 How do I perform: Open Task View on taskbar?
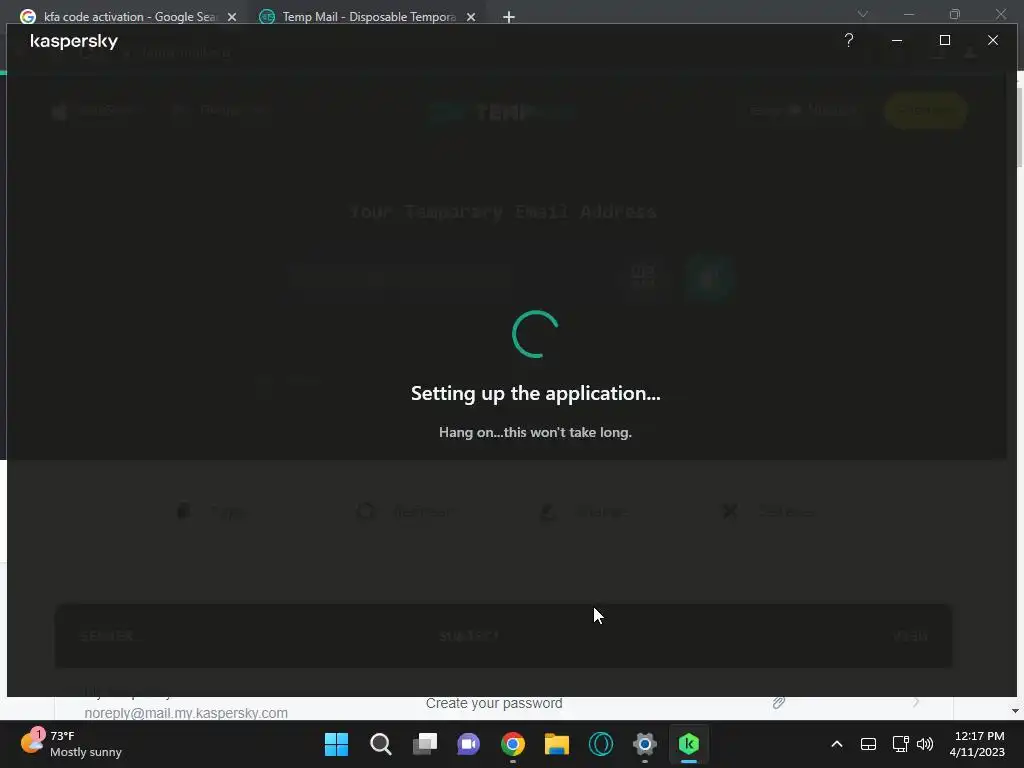(424, 744)
